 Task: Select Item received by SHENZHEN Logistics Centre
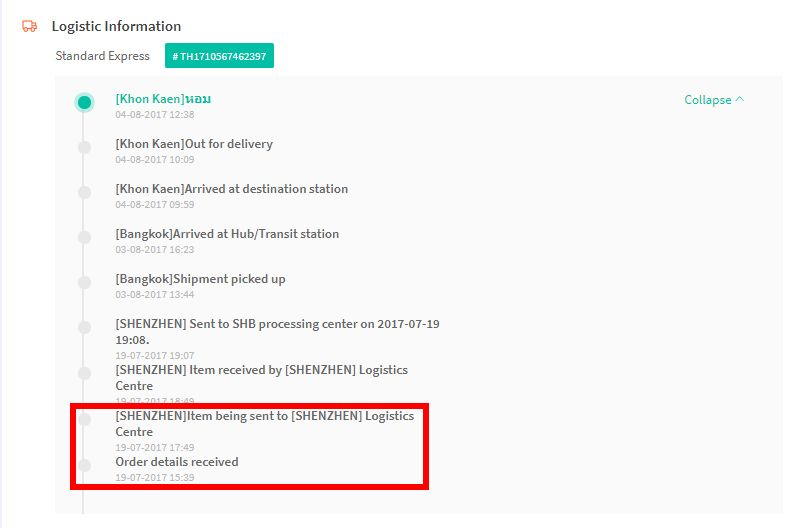(261, 378)
